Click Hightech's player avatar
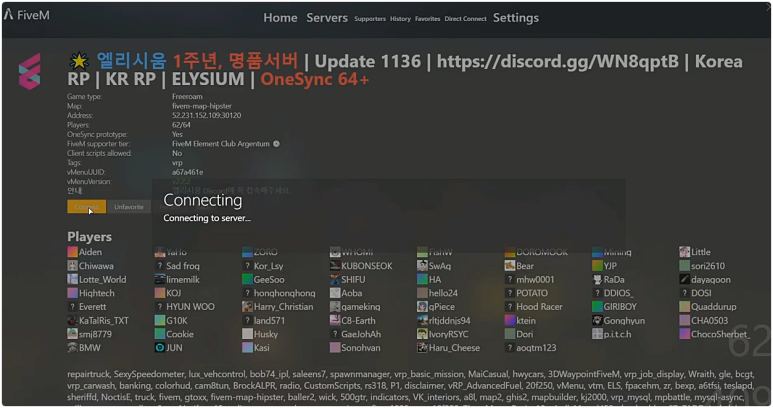Screen dimensions: 773x408 coord(72,293)
